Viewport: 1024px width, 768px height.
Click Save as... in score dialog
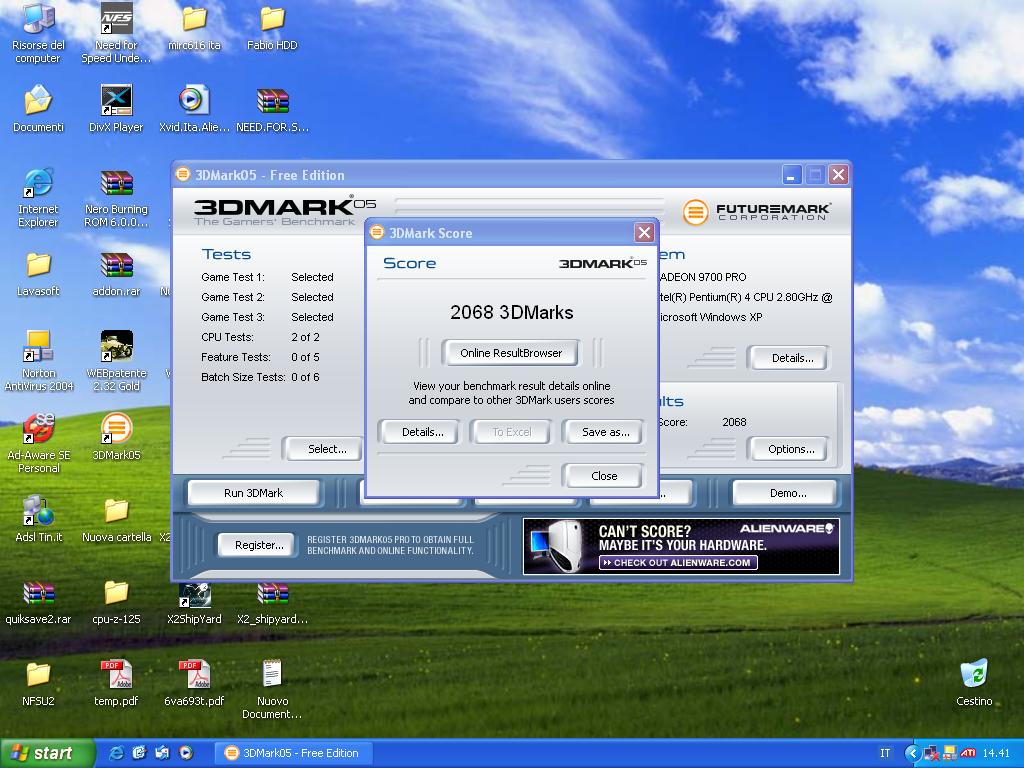point(605,432)
